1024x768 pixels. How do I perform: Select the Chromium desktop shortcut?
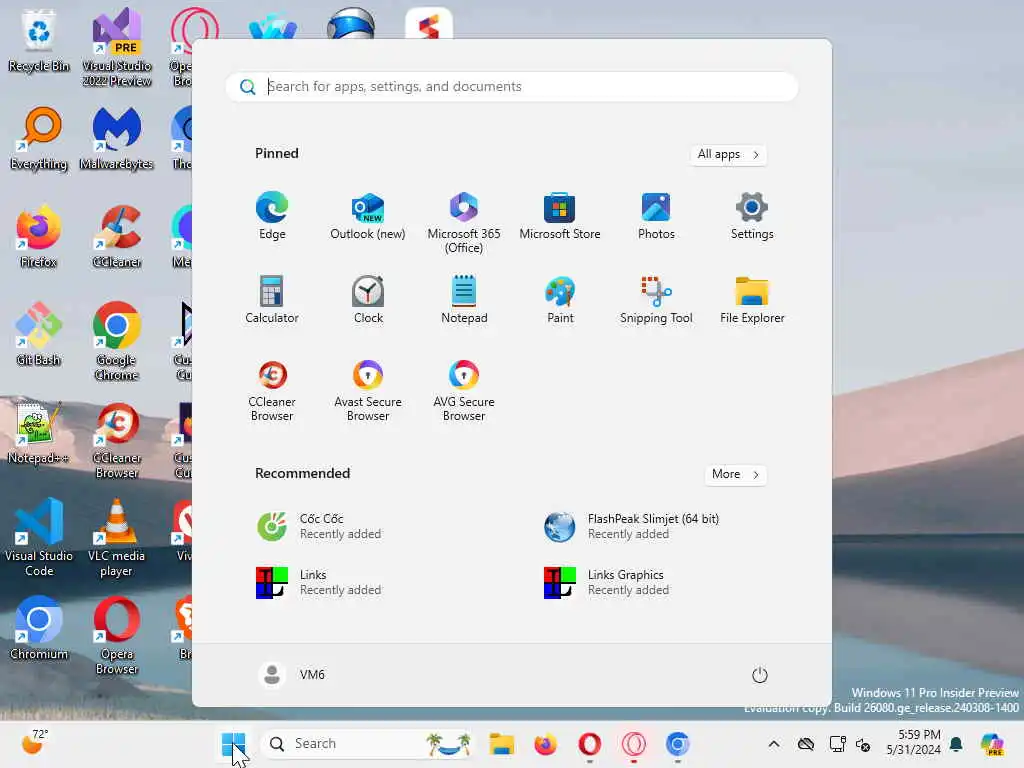tap(39, 628)
